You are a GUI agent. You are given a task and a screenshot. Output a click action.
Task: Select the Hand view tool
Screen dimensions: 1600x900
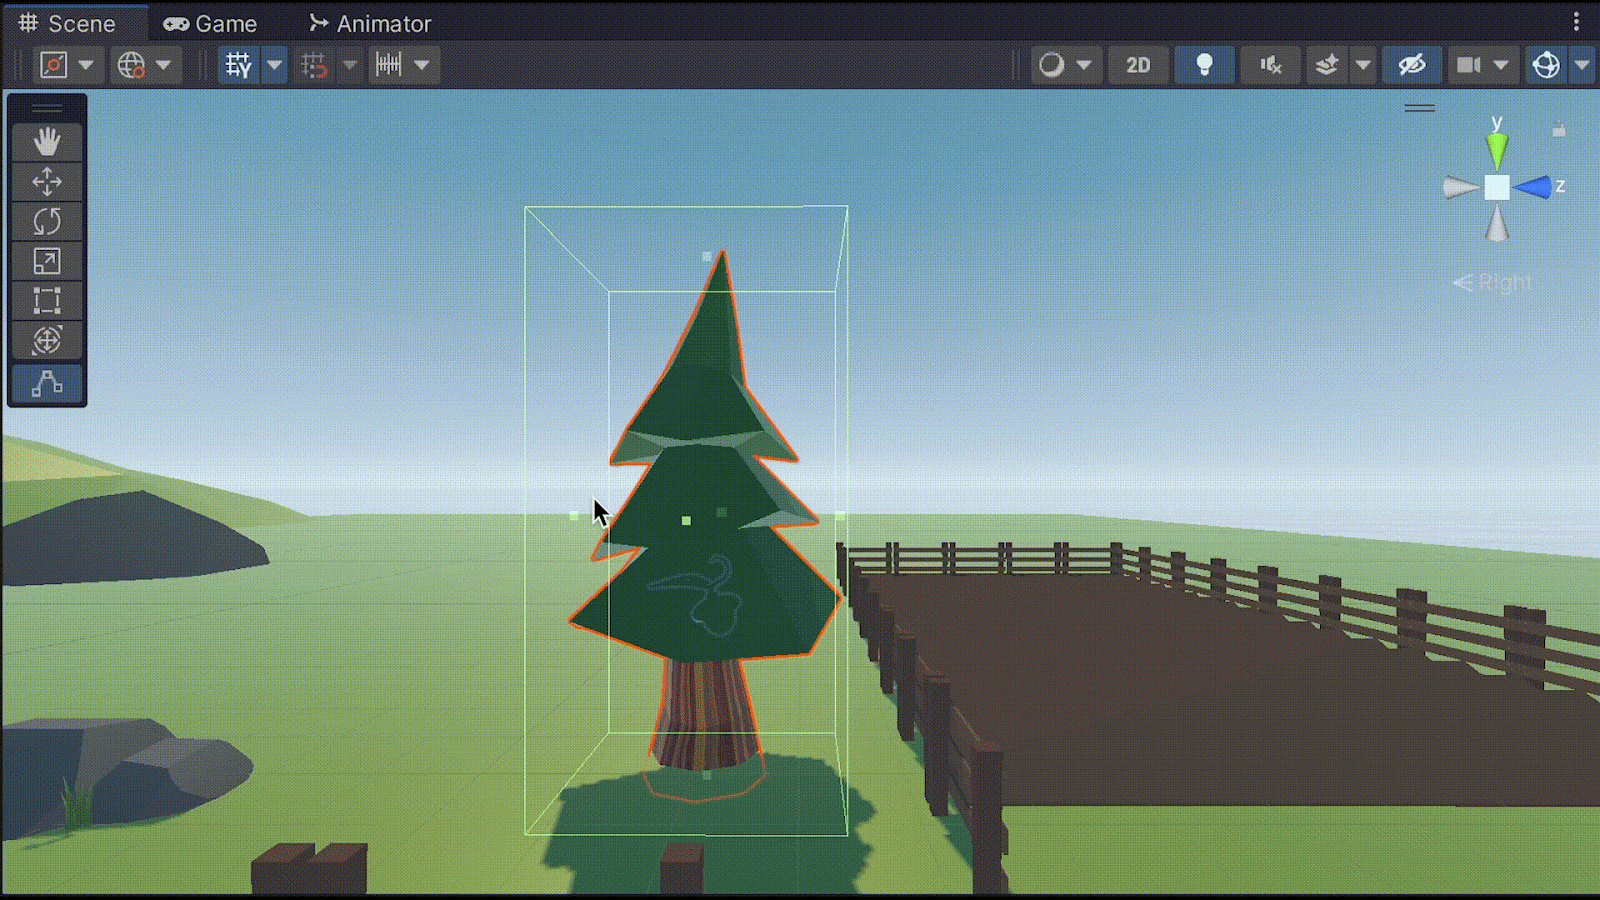point(47,142)
